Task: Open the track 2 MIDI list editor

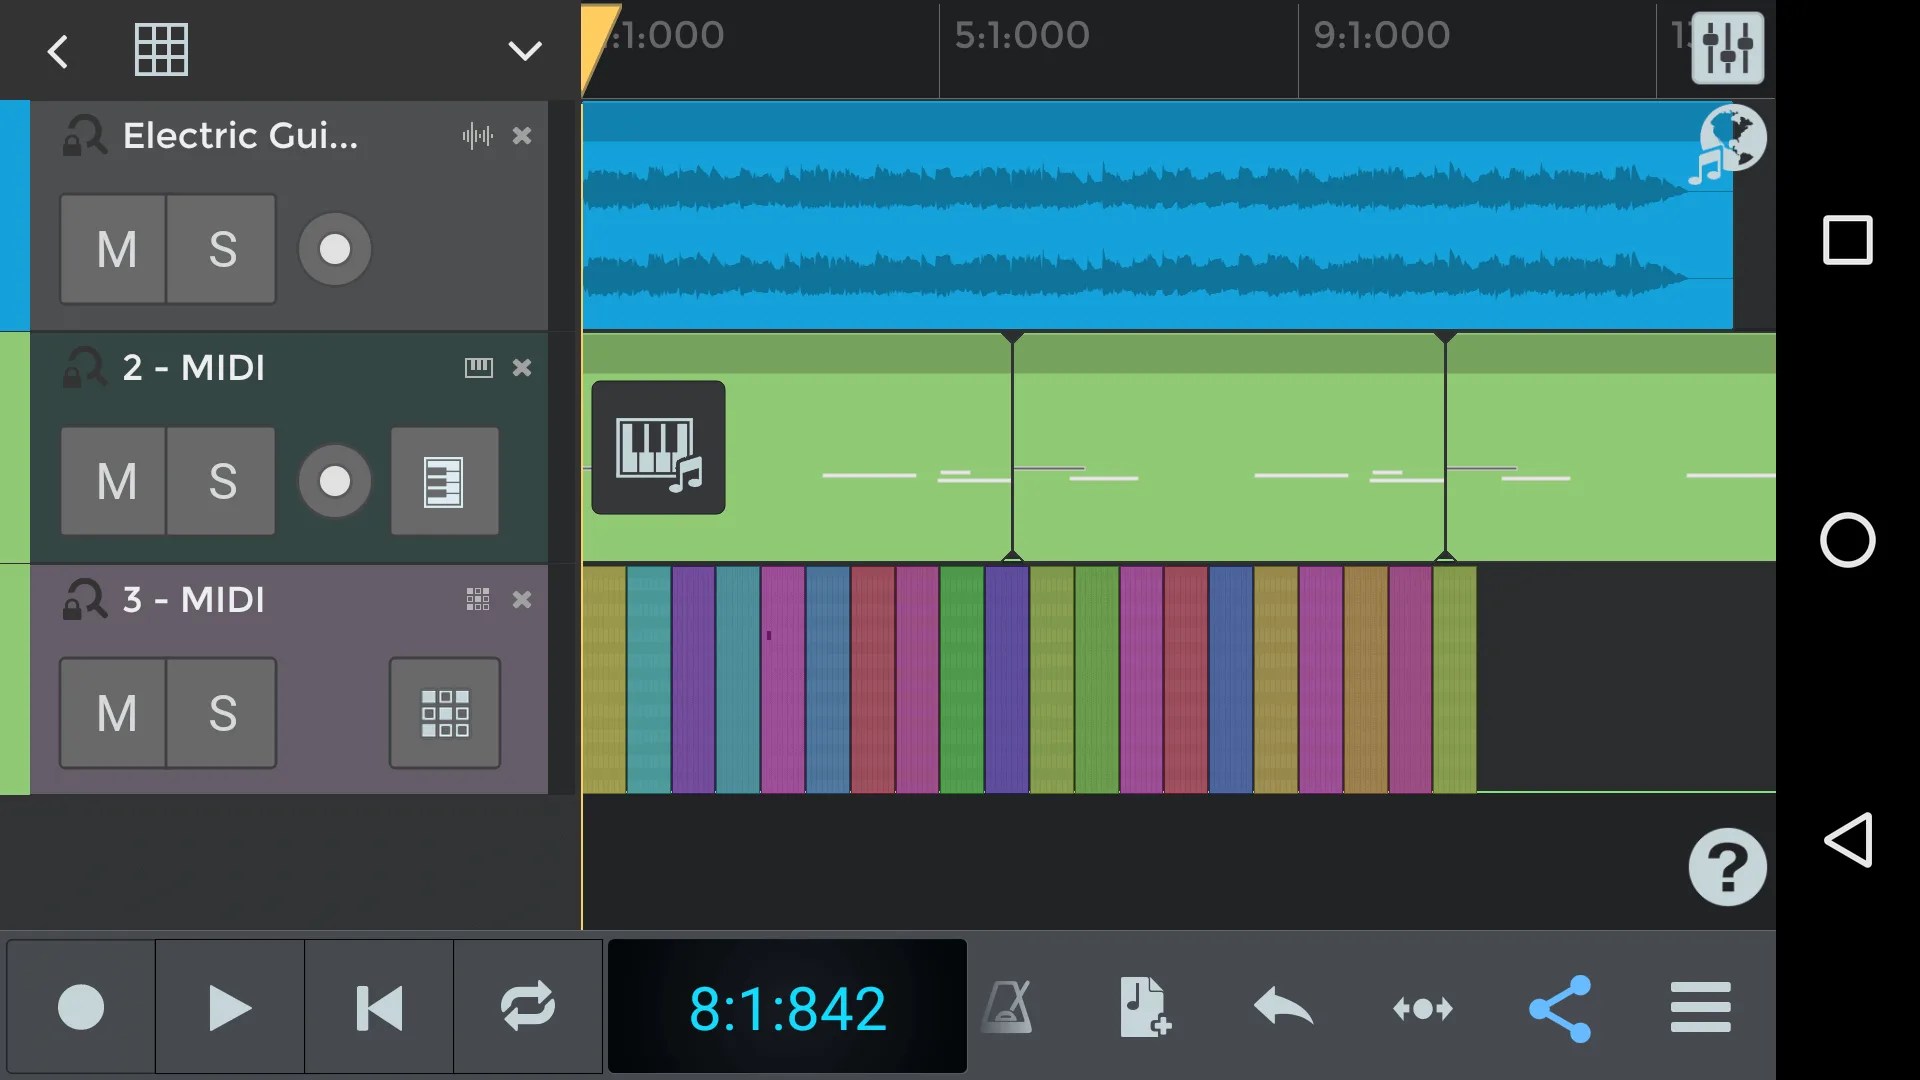Action: point(444,481)
